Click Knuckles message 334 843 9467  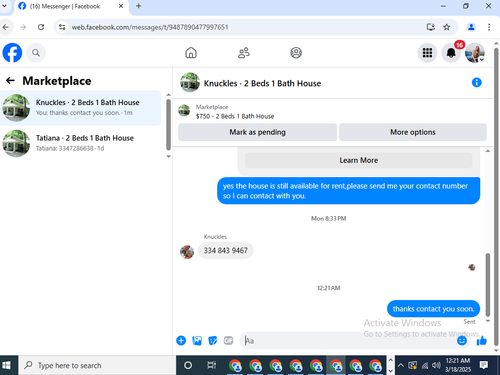[x=226, y=250]
